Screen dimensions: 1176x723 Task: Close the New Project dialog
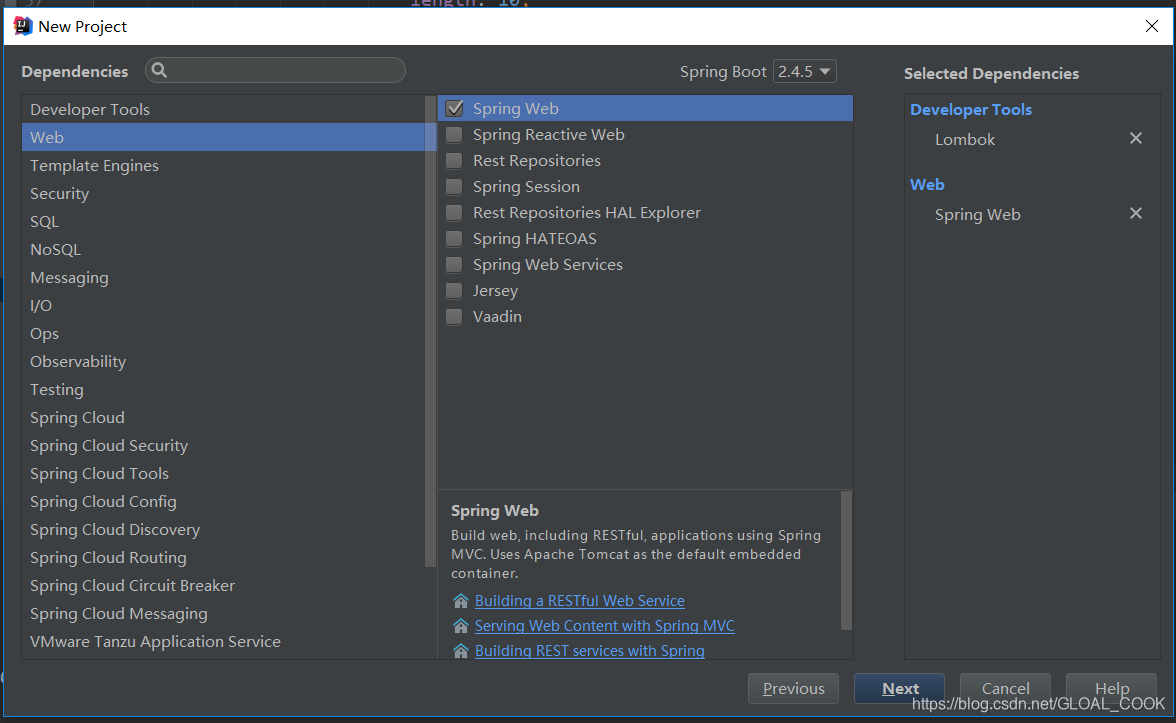point(1151,26)
